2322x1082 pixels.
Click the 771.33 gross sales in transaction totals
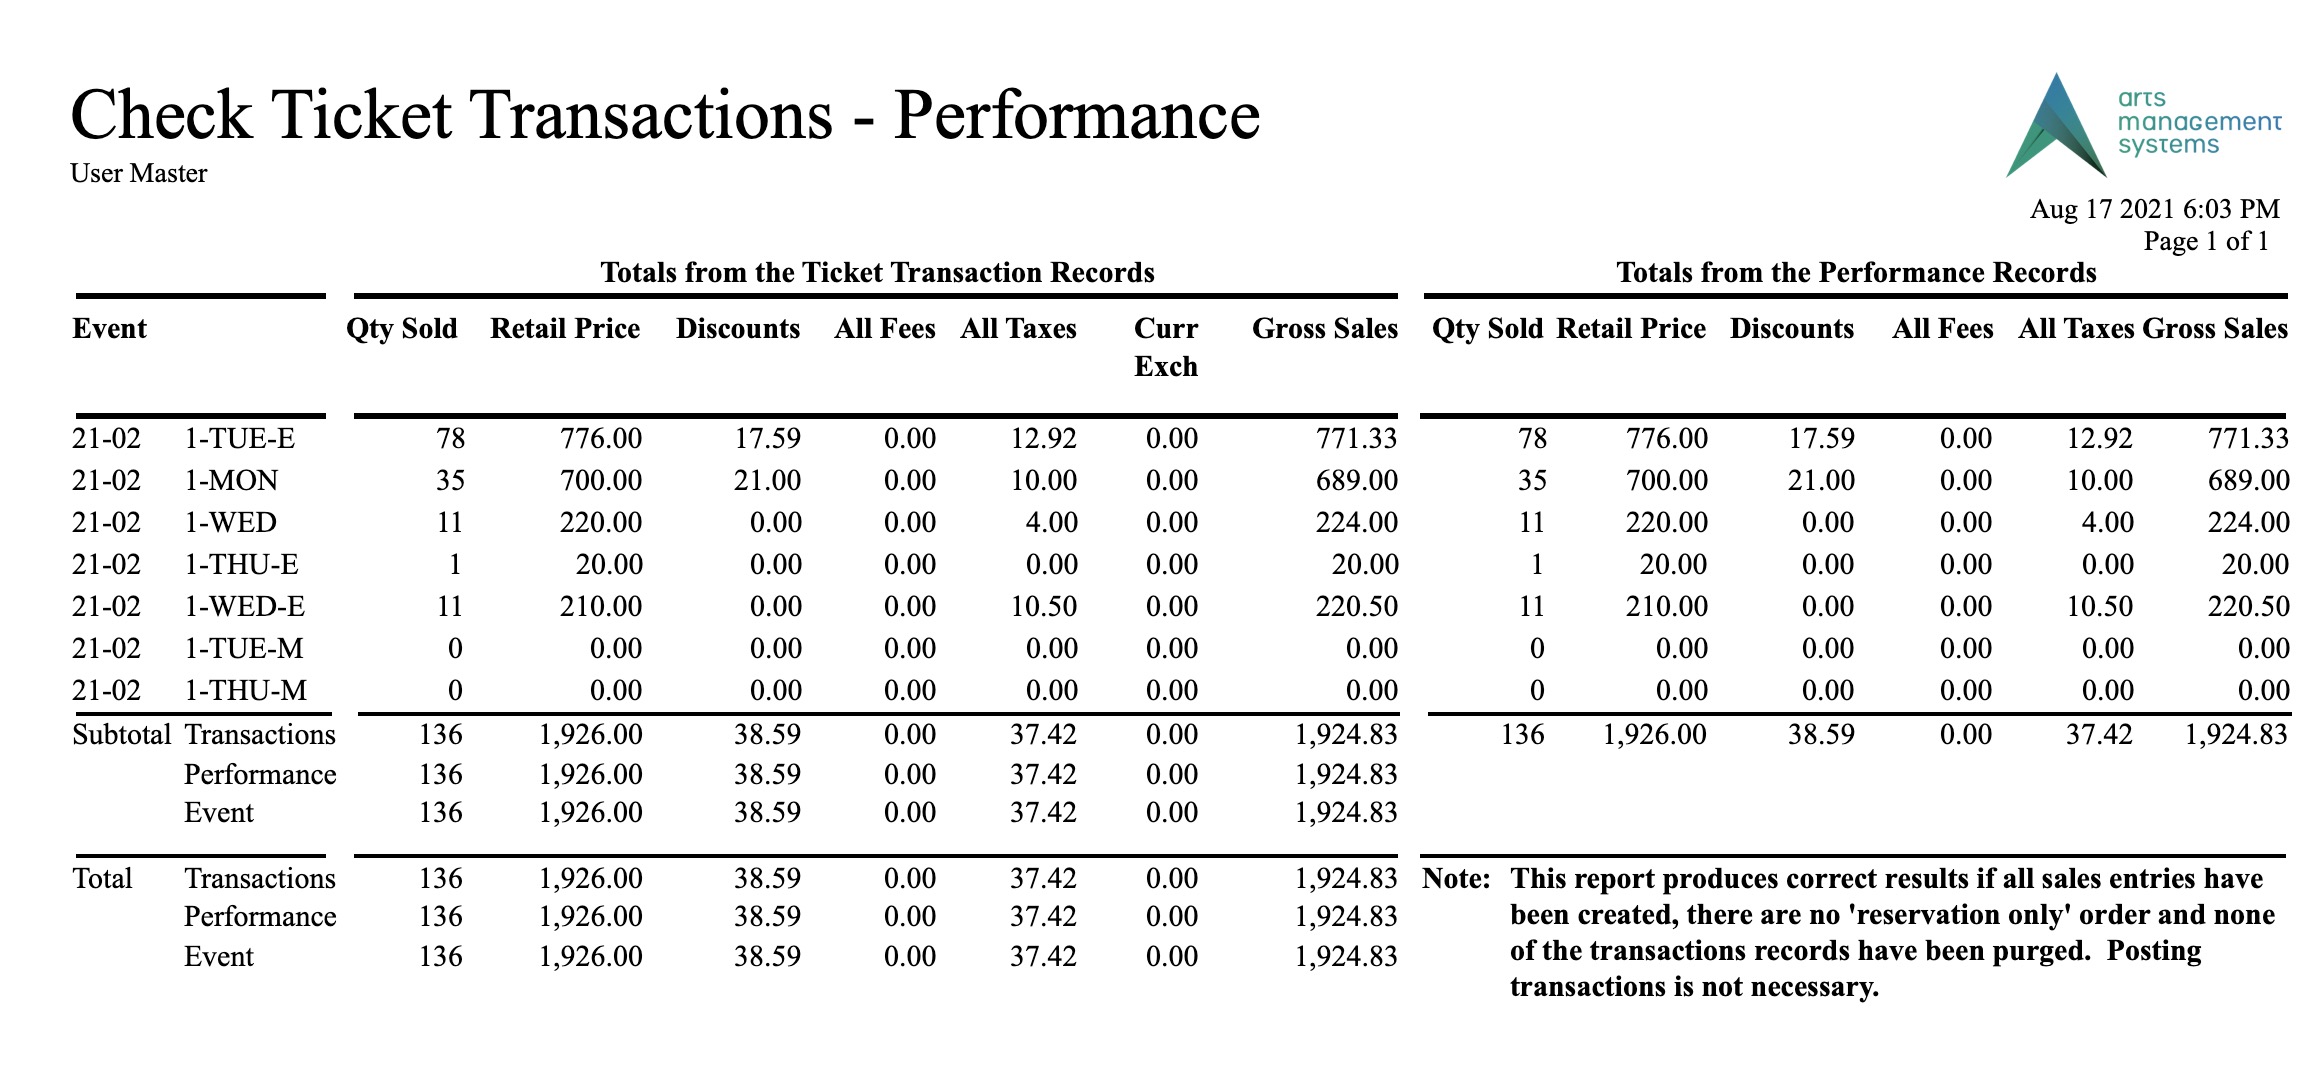(1356, 439)
